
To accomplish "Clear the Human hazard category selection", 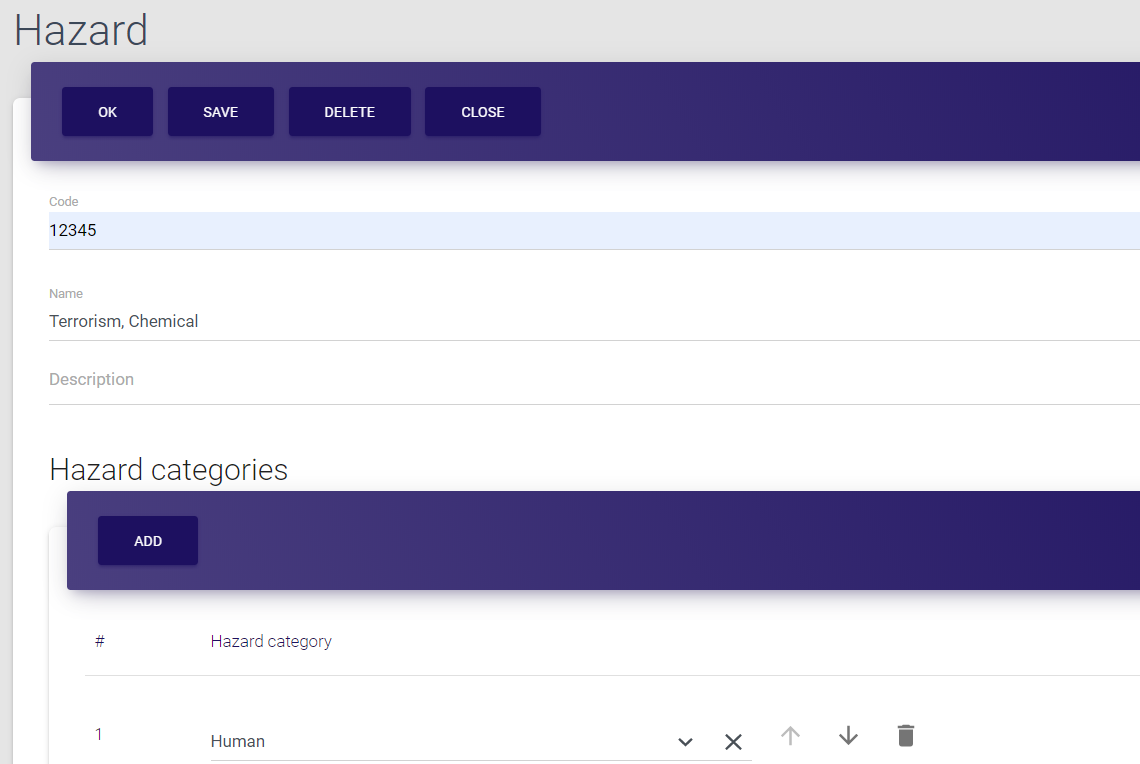I will [733, 742].
